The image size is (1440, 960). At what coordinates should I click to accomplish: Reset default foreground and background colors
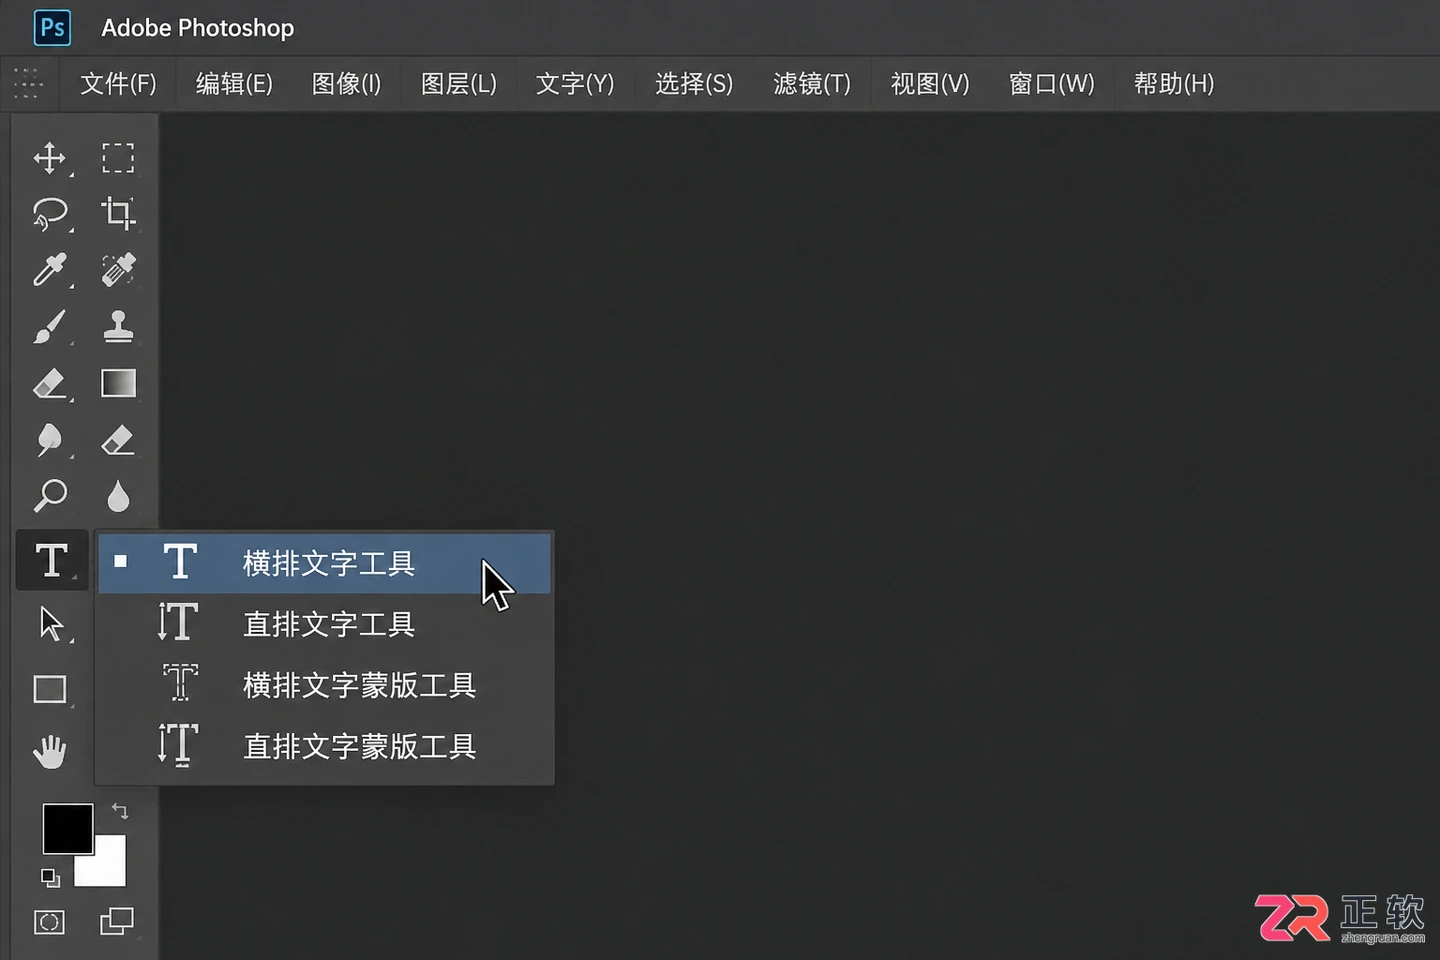click(50, 878)
